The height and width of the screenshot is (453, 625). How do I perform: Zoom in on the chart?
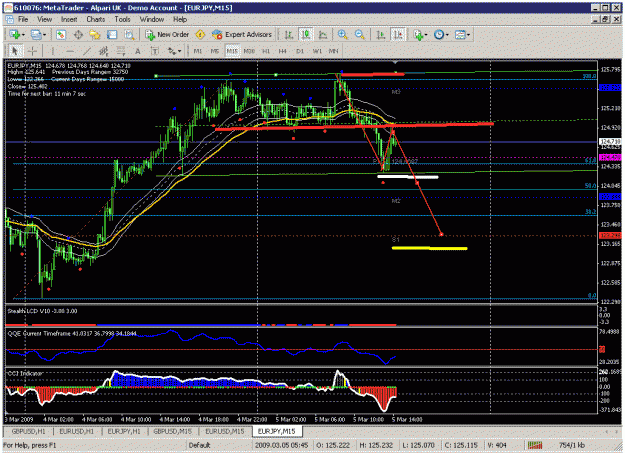[342, 35]
